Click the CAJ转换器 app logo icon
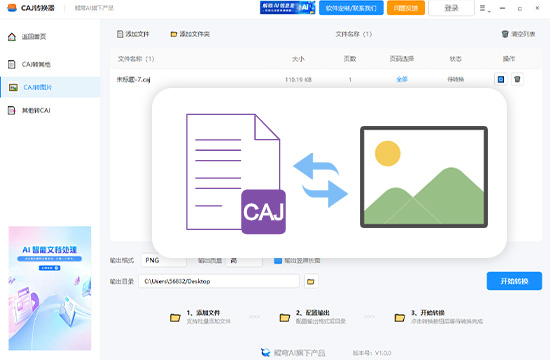This screenshot has height=360, width=550. coord(12,8)
